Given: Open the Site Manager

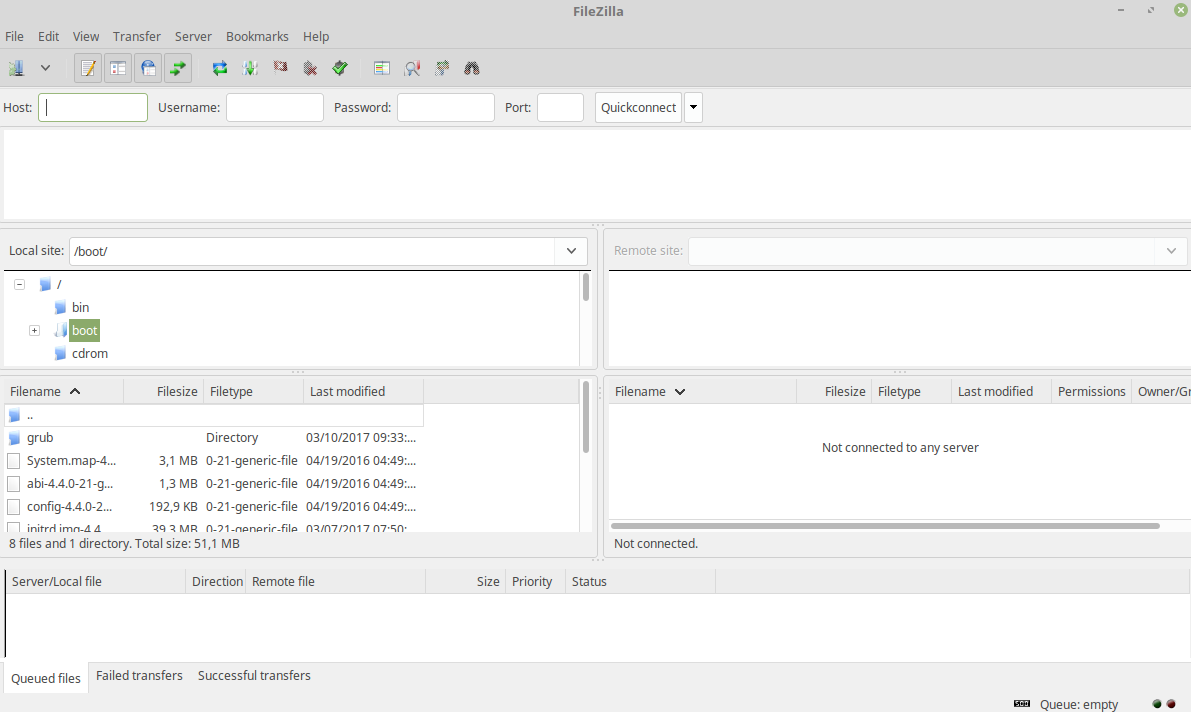Looking at the screenshot, I should (x=16, y=68).
